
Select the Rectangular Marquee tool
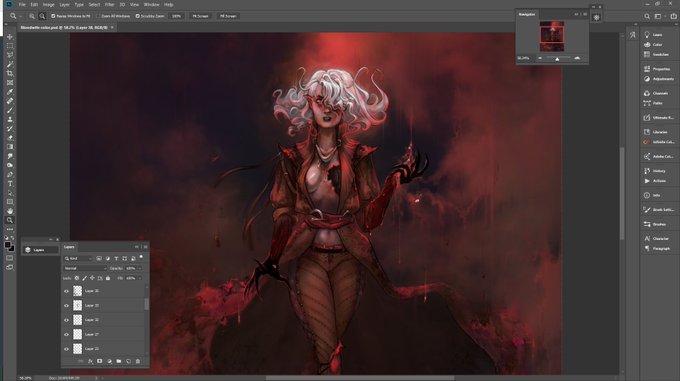10,46
